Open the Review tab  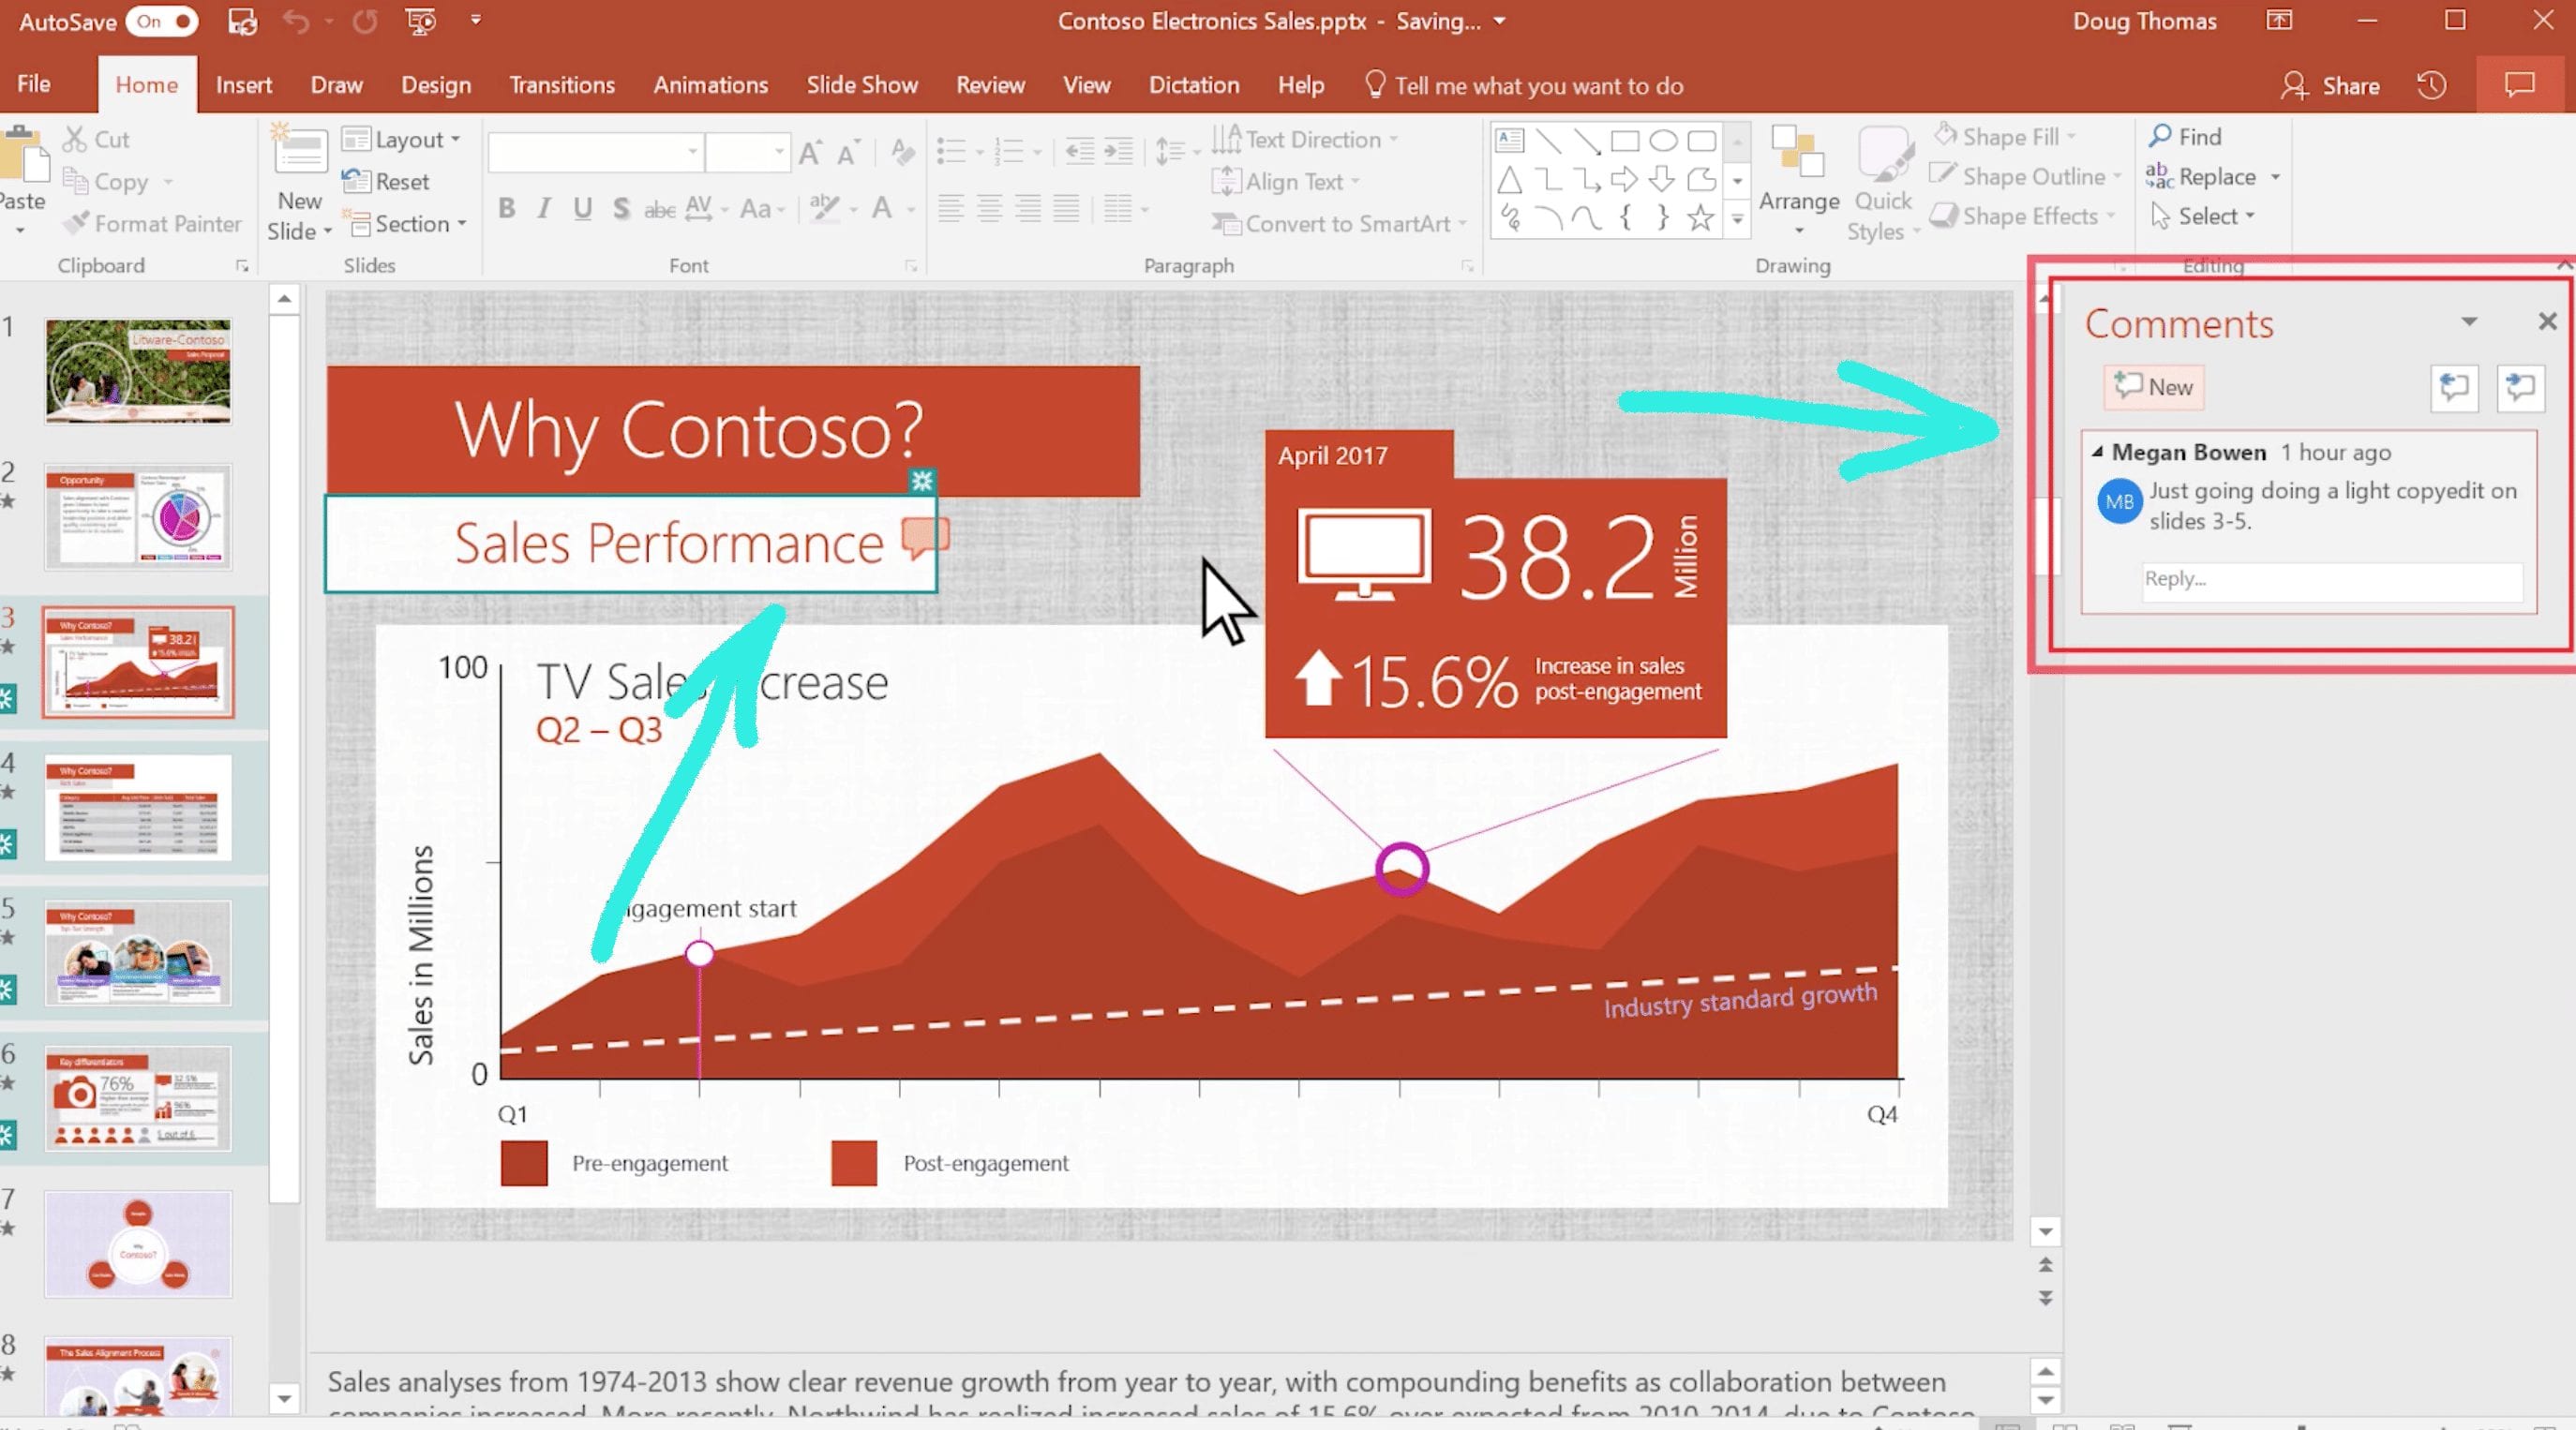point(990,85)
